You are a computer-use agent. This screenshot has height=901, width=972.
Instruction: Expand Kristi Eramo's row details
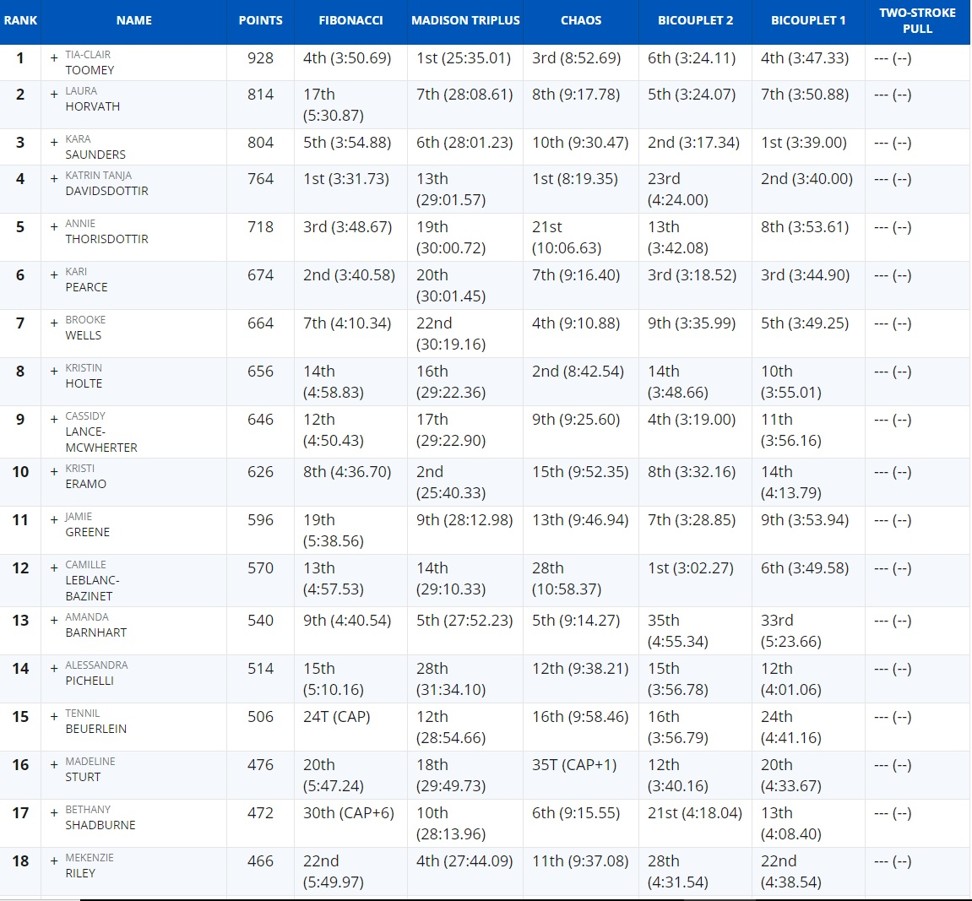click(54, 472)
